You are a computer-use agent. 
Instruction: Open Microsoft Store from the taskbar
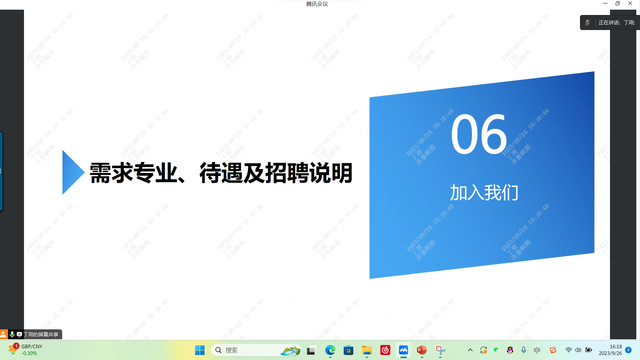348,350
